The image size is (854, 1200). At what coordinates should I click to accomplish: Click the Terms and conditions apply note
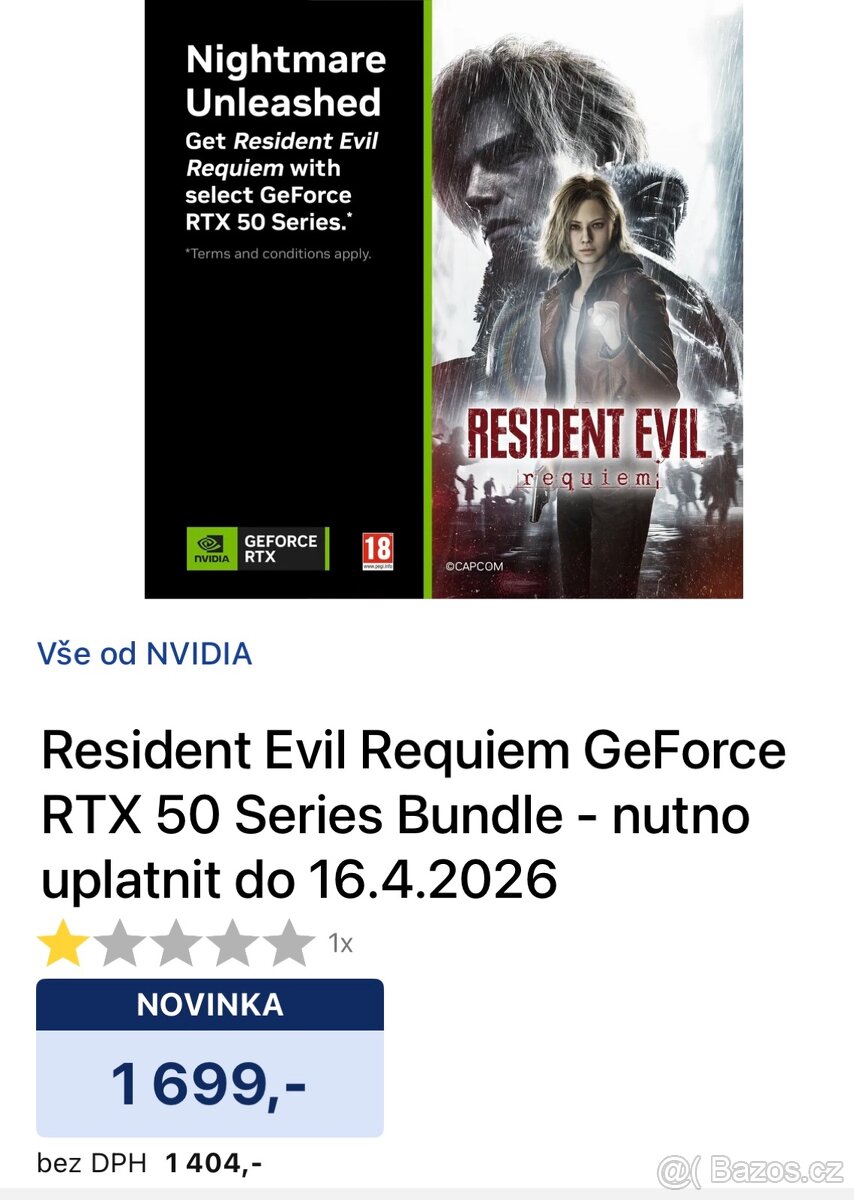278,253
